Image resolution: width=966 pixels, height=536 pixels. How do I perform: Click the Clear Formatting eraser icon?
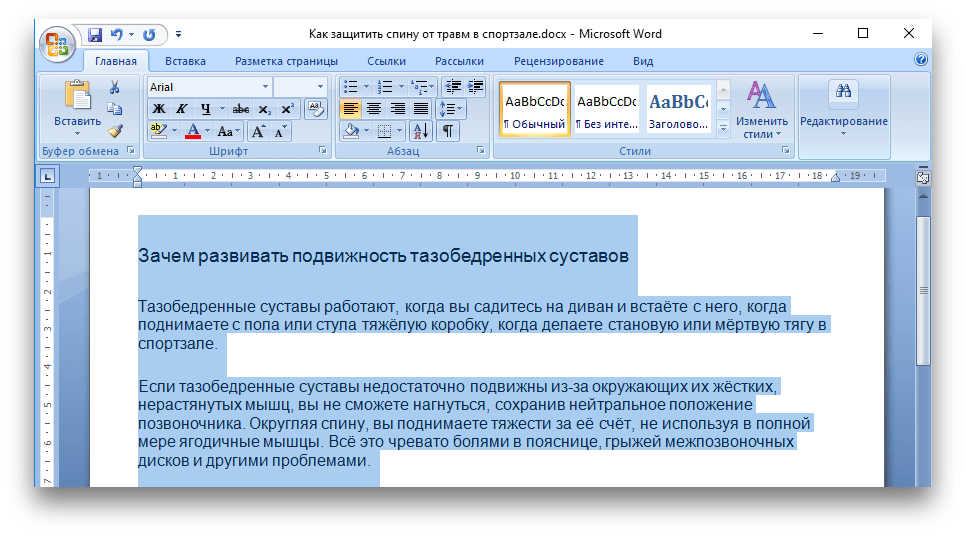tap(315, 109)
